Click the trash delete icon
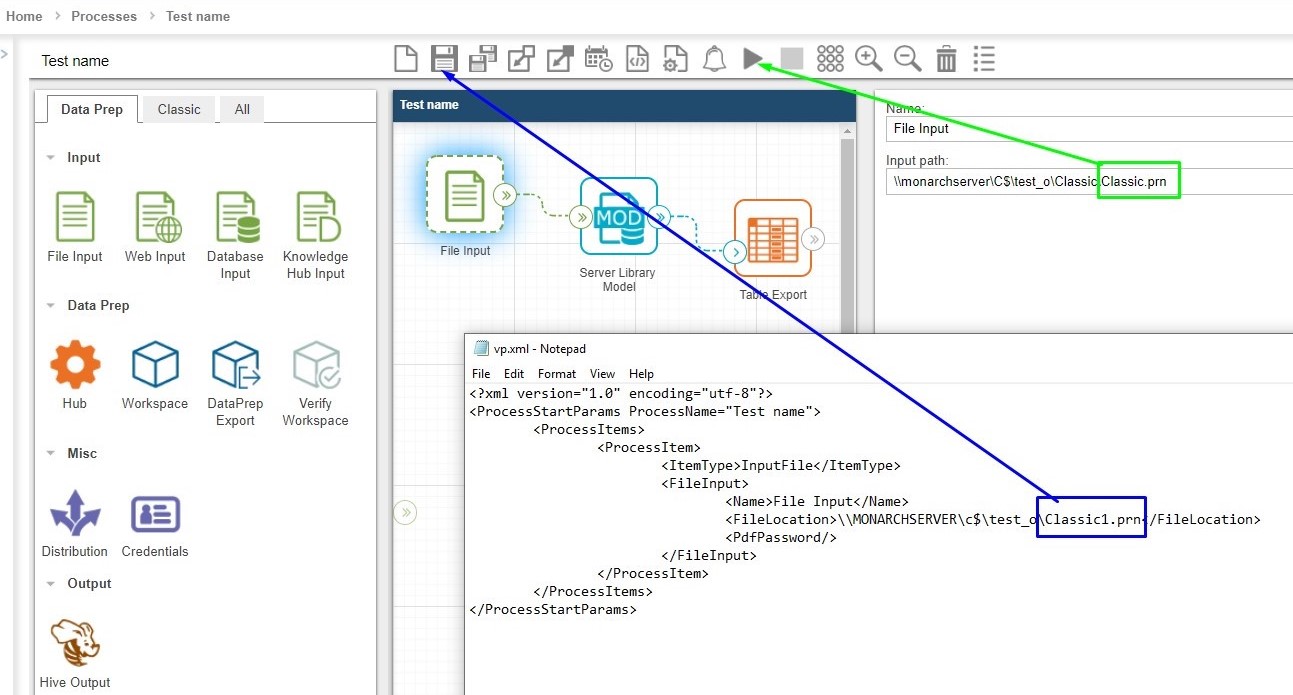Image resolution: width=1293 pixels, height=695 pixels. (x=946, y=59)
